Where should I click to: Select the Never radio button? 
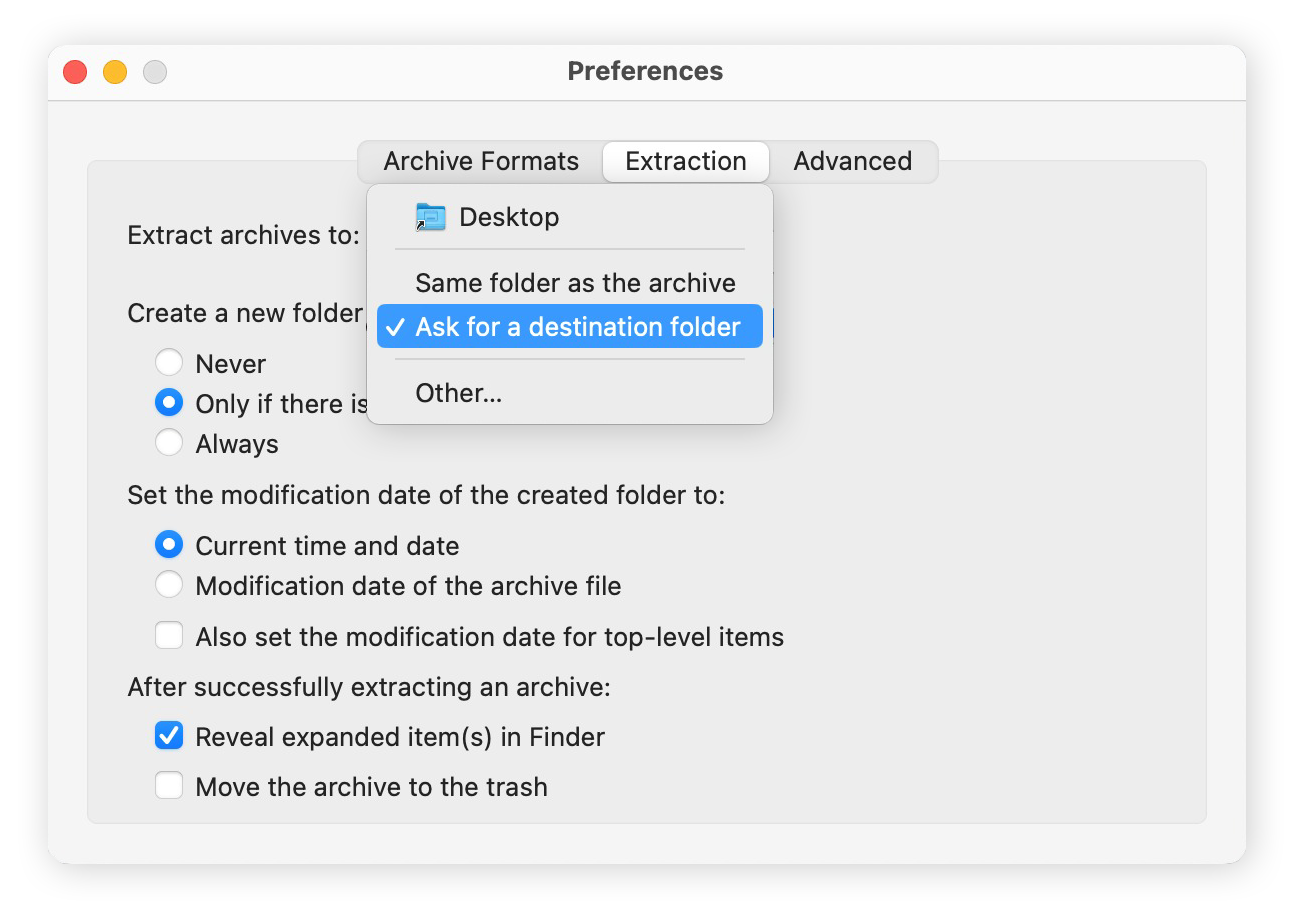[x=169, y=362]
